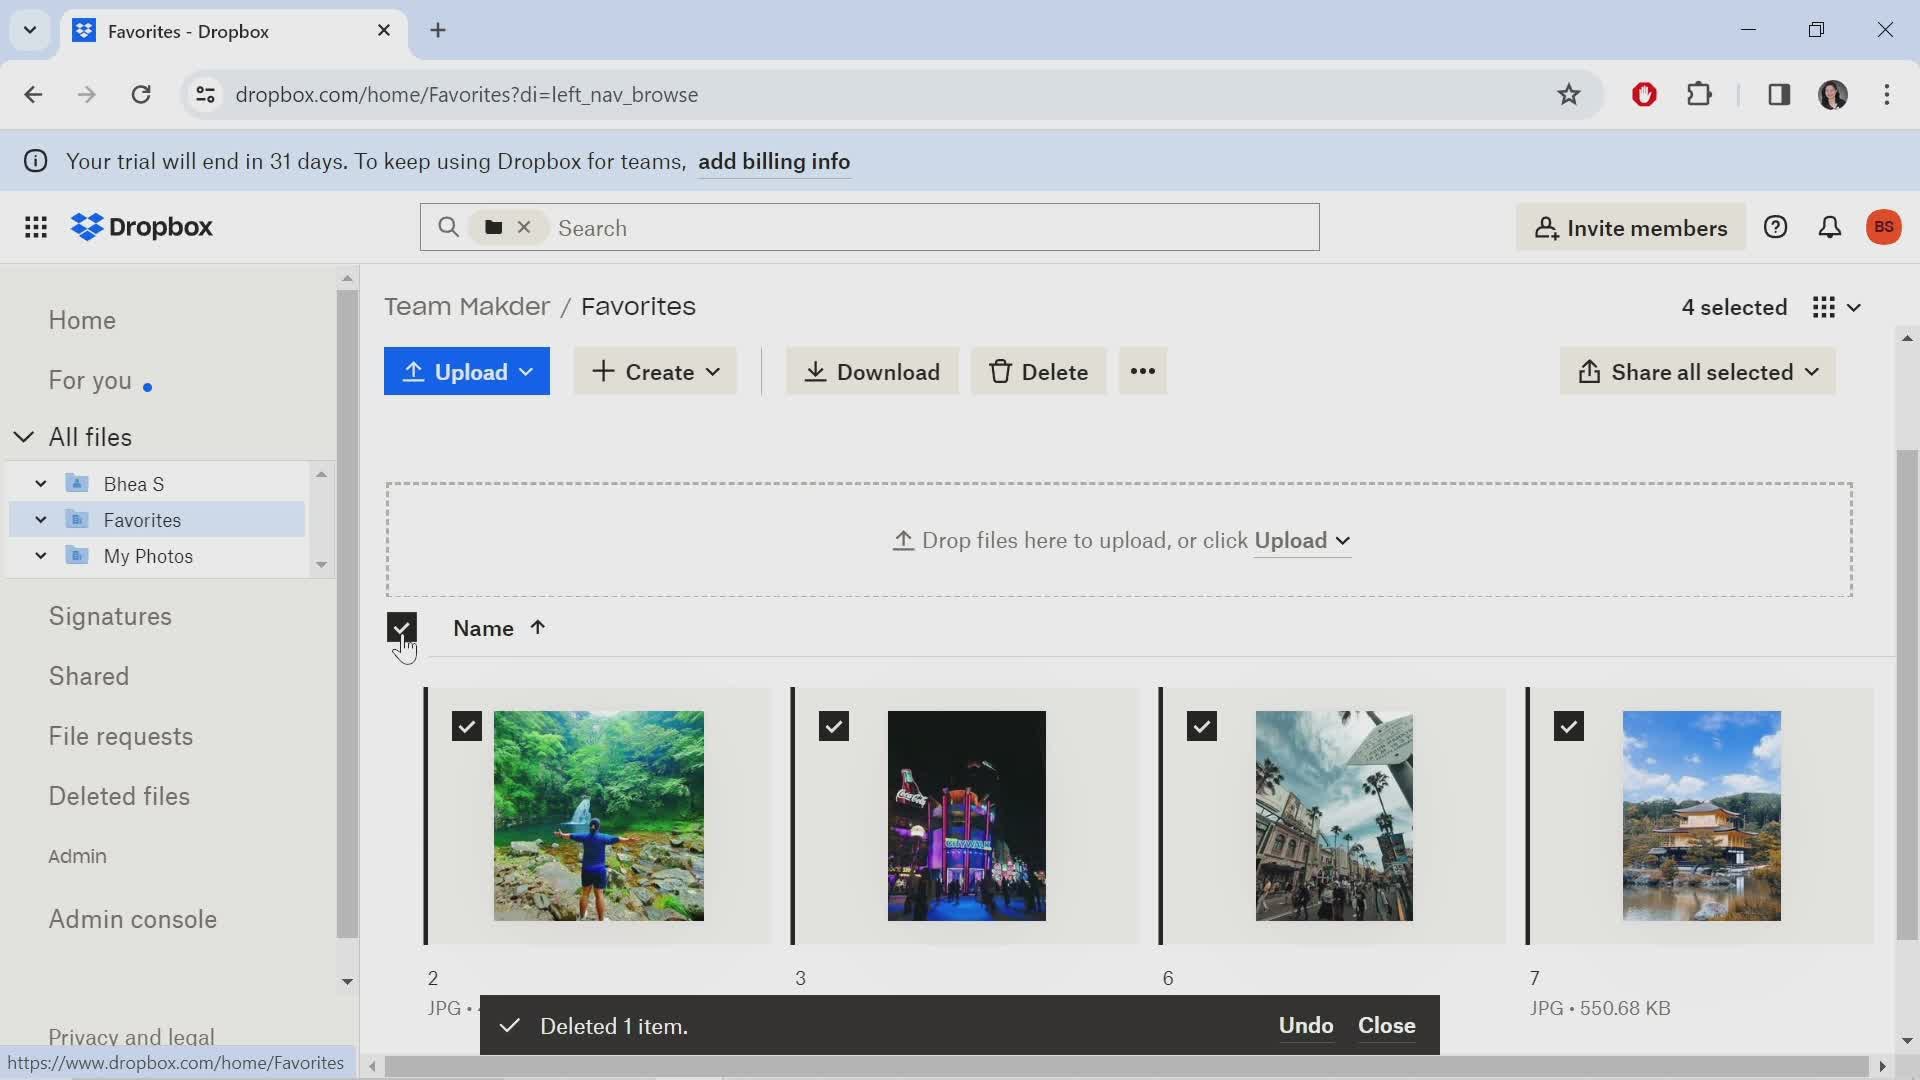Click the Upload icon button
This screenshot has height=1080, width=1920.
(415, 372)
